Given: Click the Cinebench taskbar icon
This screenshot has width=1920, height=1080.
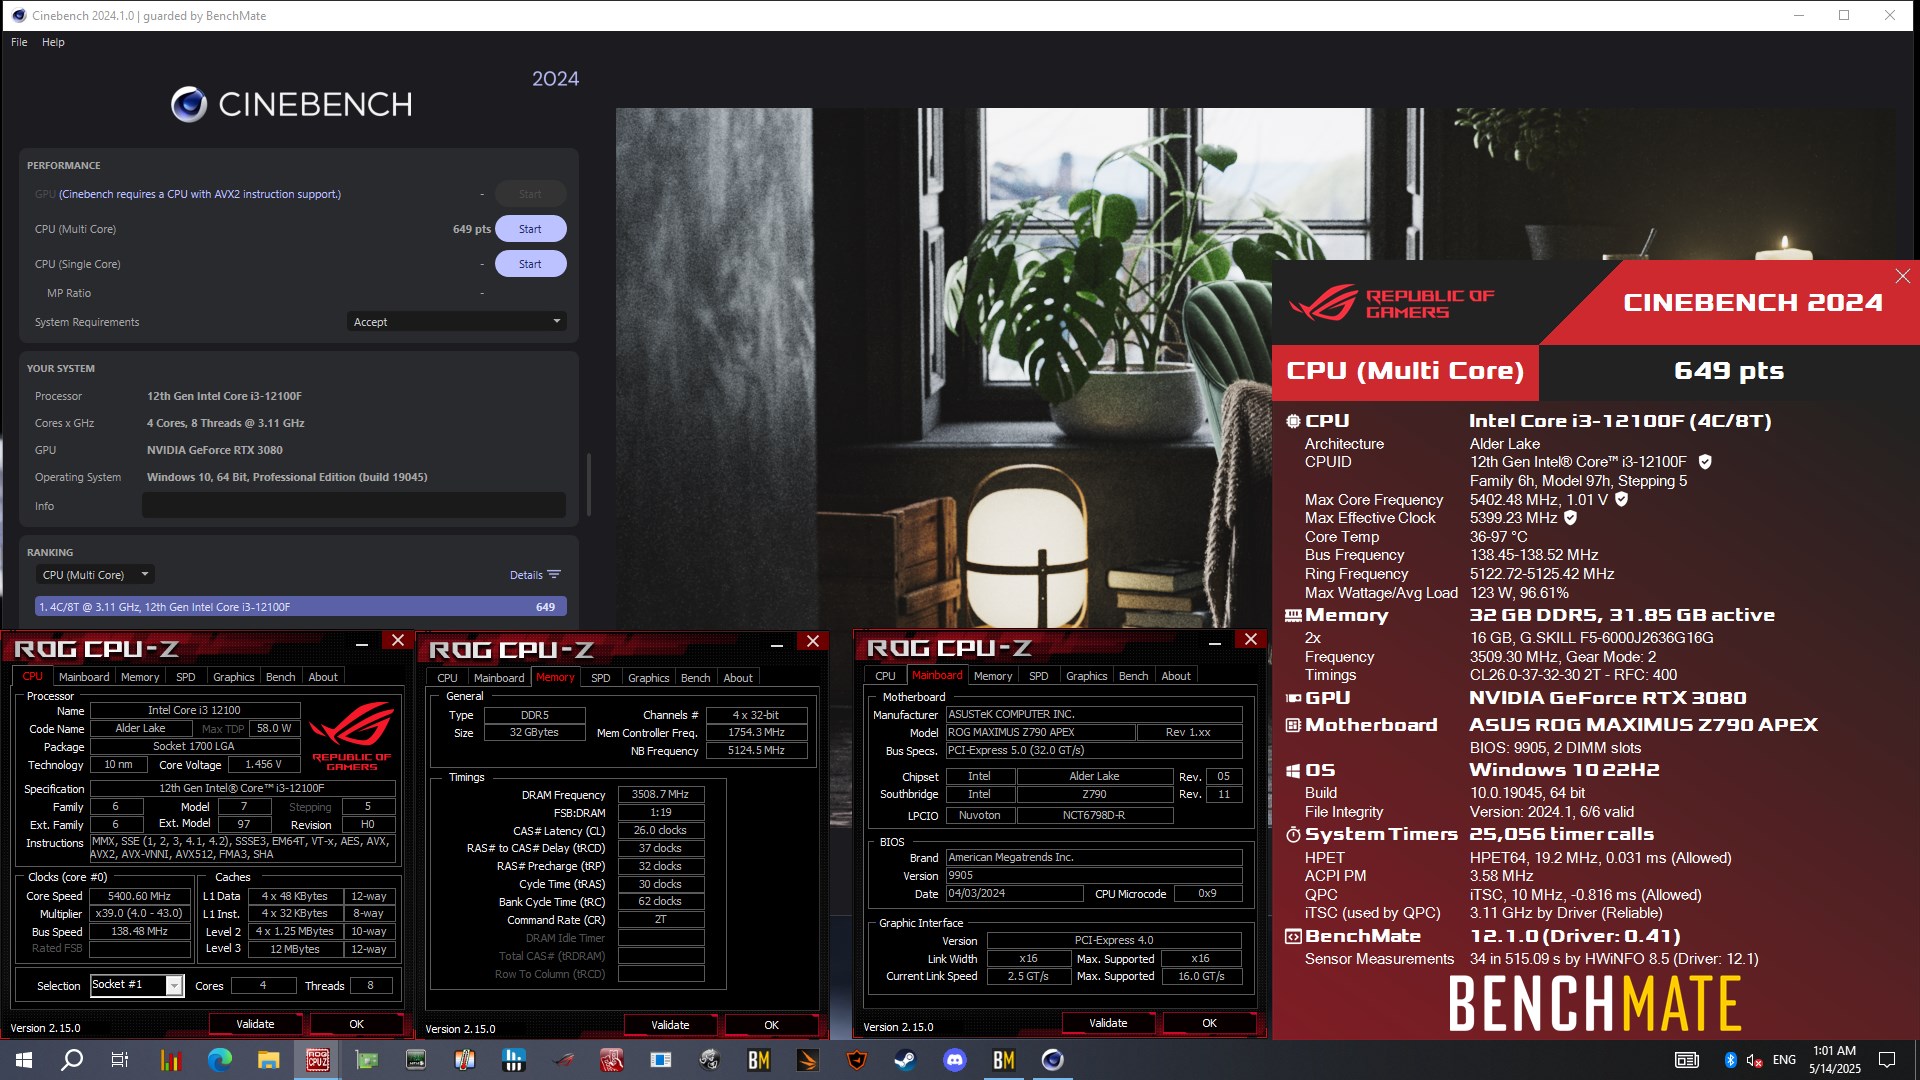Looking at the screenshot, I should coord(1053,1060).
